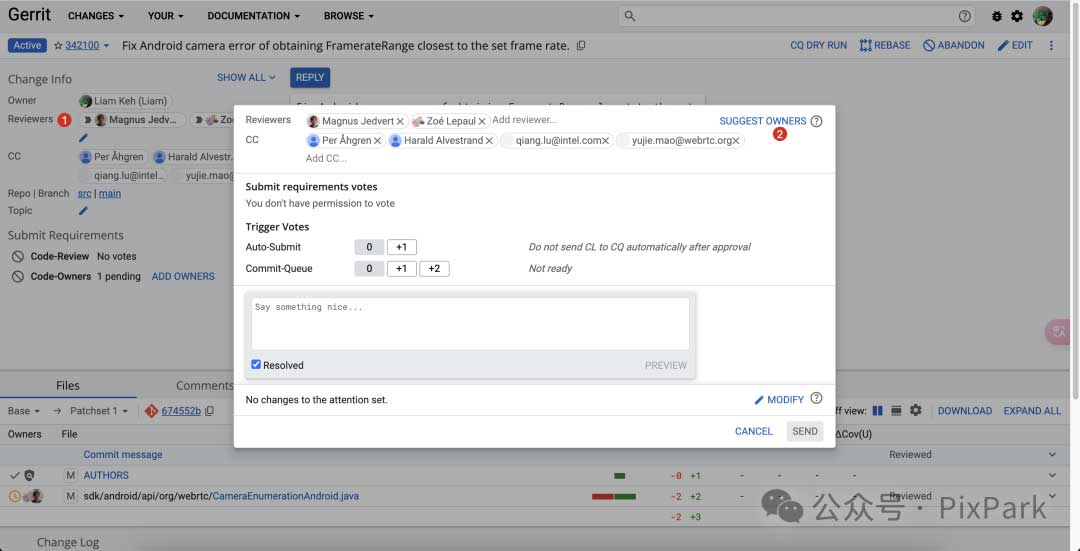
Task: Edit the Topic with pencil icon
Action: (x=84, y=211)
